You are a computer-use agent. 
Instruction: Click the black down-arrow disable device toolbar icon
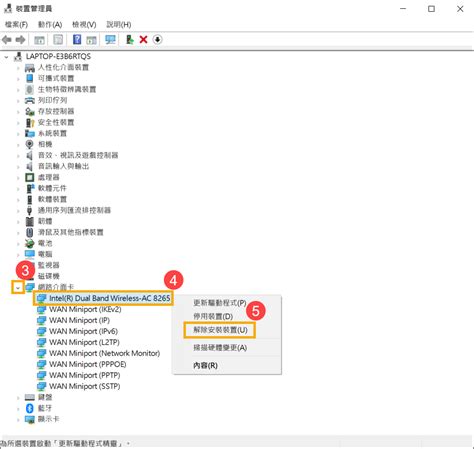click(157, 40)
